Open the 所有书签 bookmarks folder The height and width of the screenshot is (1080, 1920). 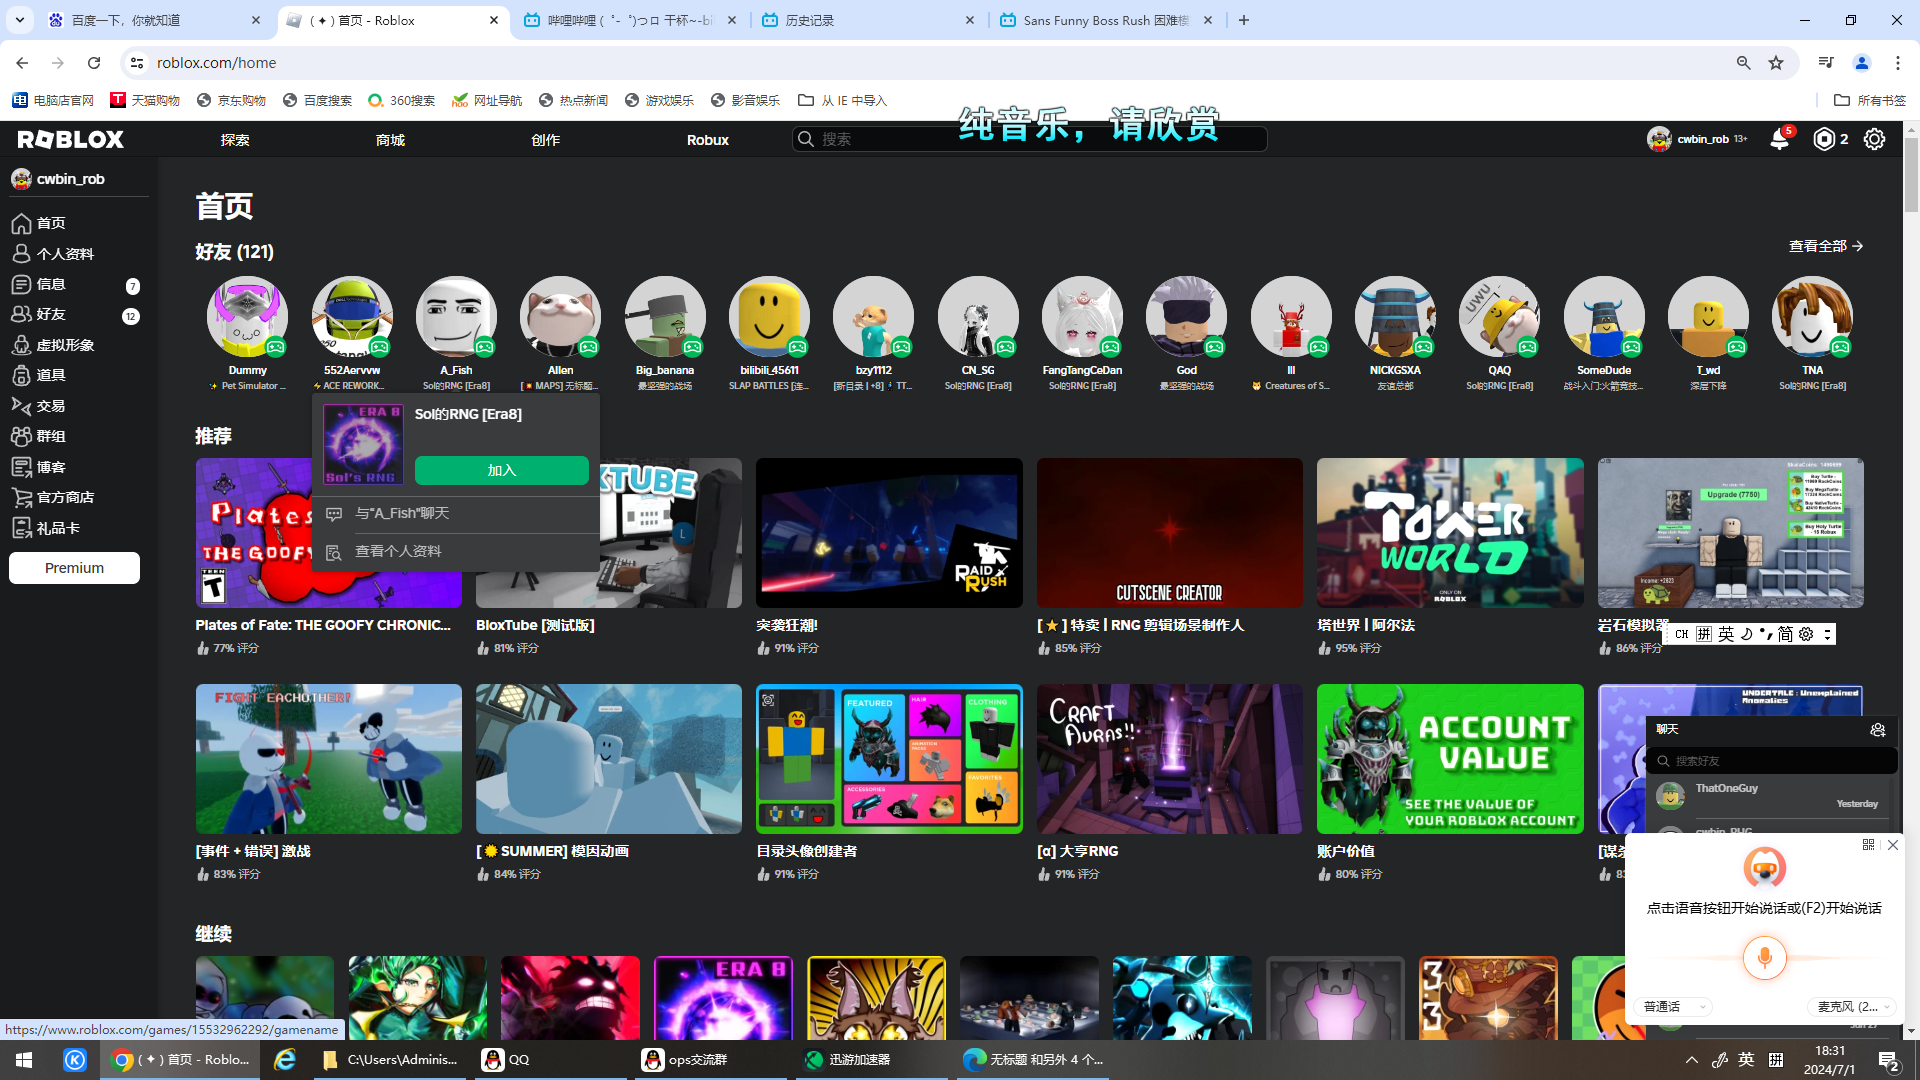(1871, 100)
